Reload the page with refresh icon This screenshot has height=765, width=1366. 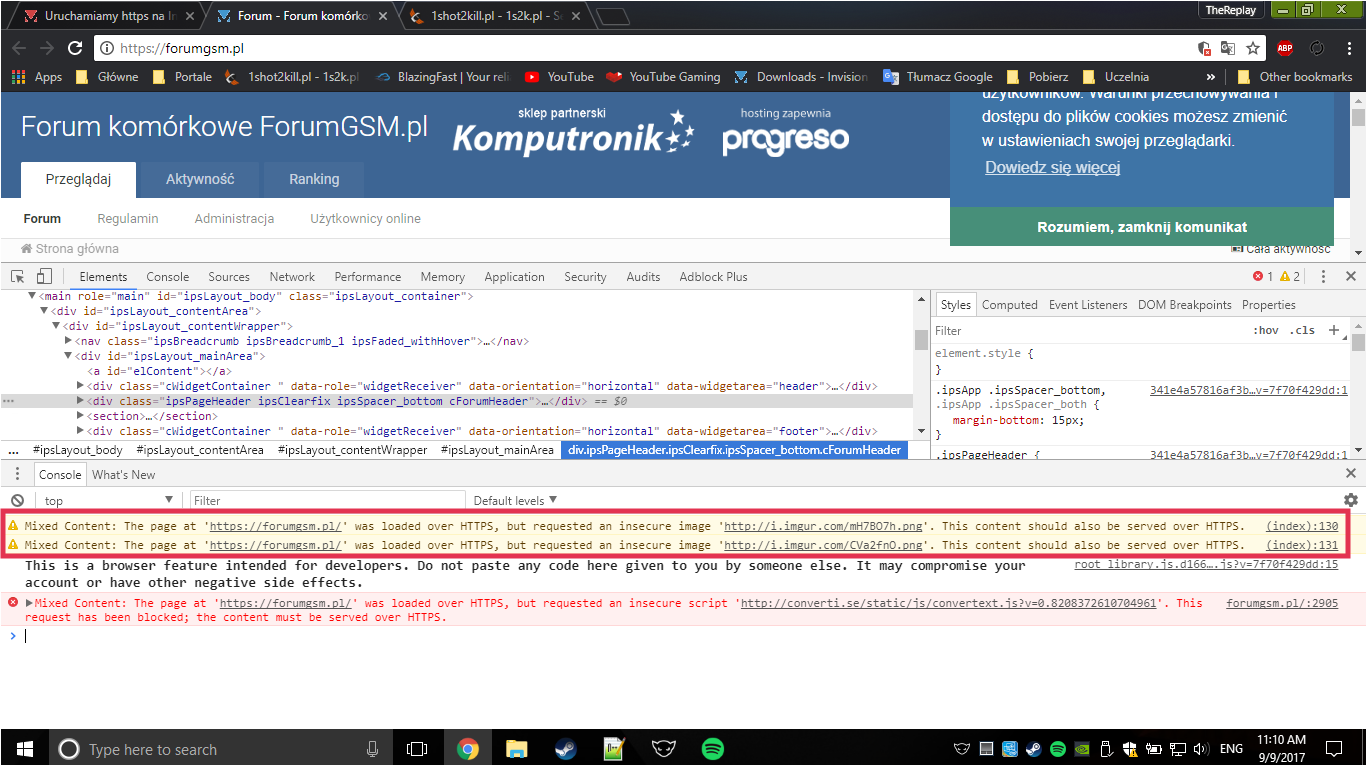[x=74, y=48]
